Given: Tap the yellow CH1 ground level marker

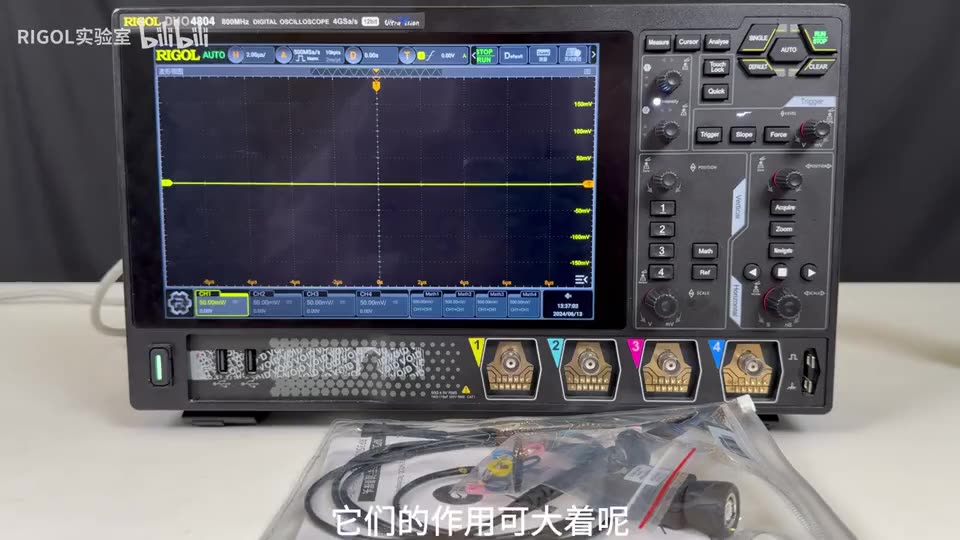Looking at the screenshot, I should coord(167,183).
